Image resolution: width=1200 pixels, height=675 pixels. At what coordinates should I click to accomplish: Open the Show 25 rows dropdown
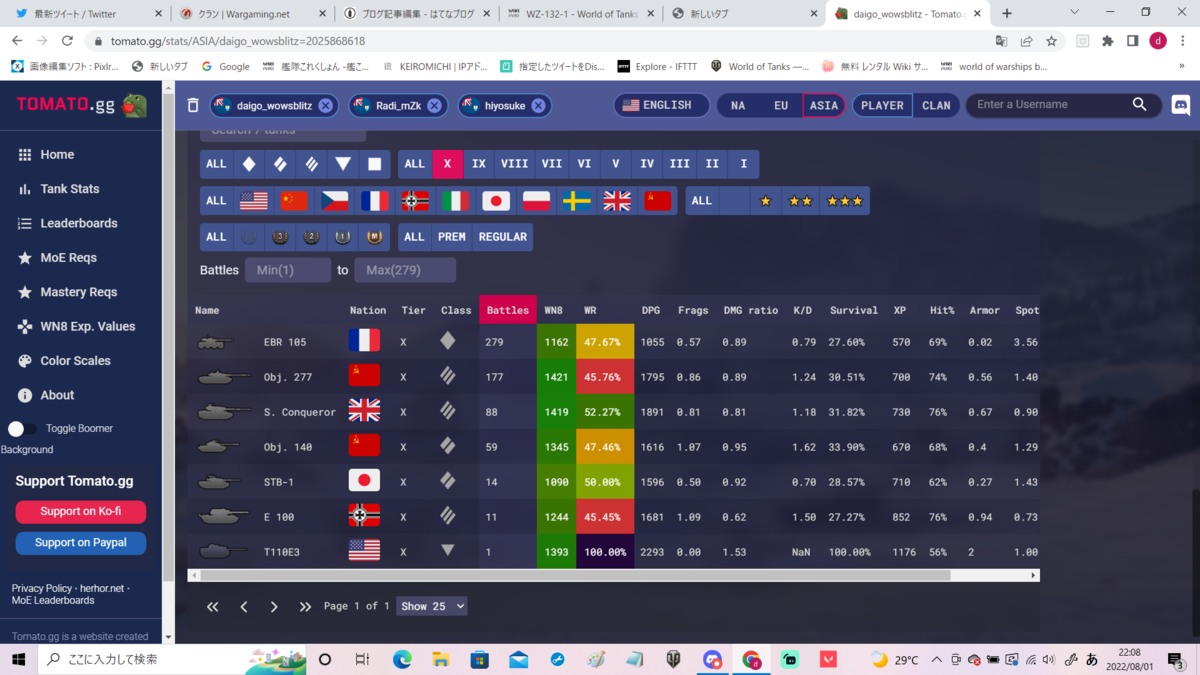tap(432, 606)
